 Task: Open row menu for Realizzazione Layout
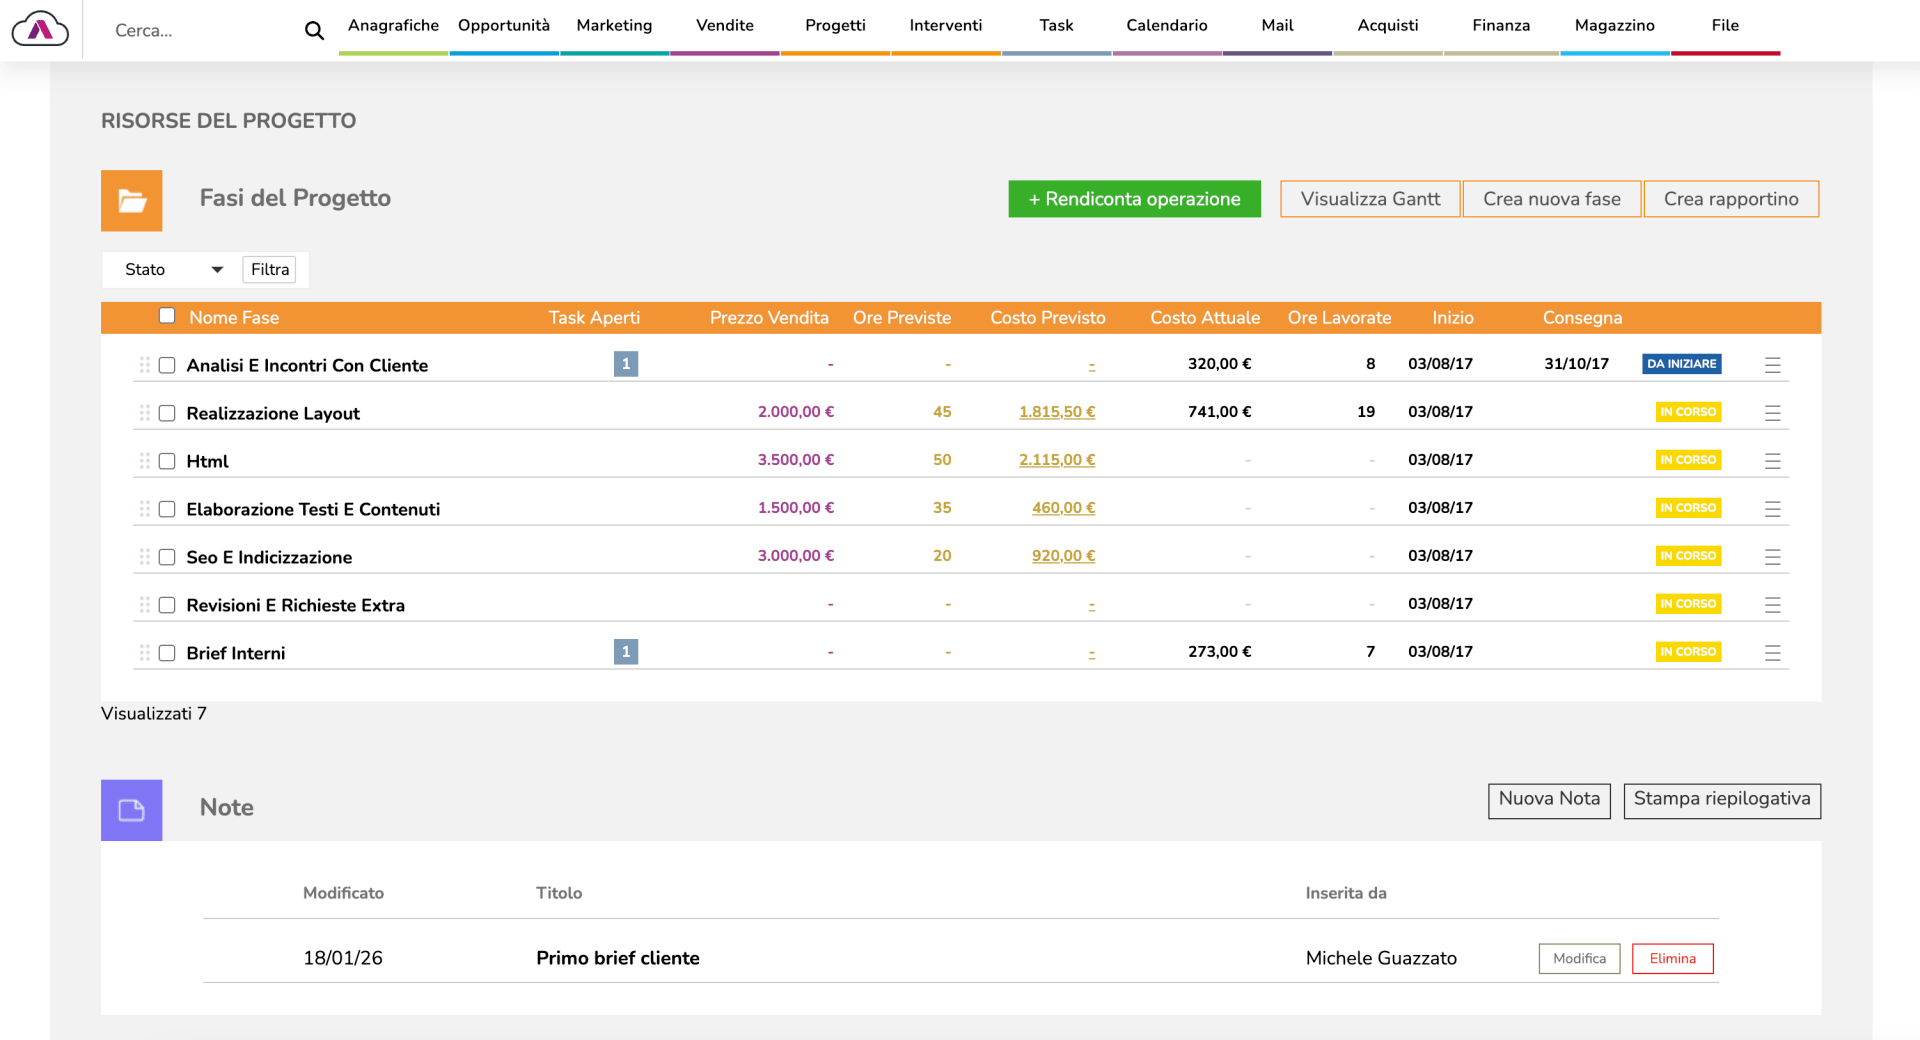click(1772, 413)
